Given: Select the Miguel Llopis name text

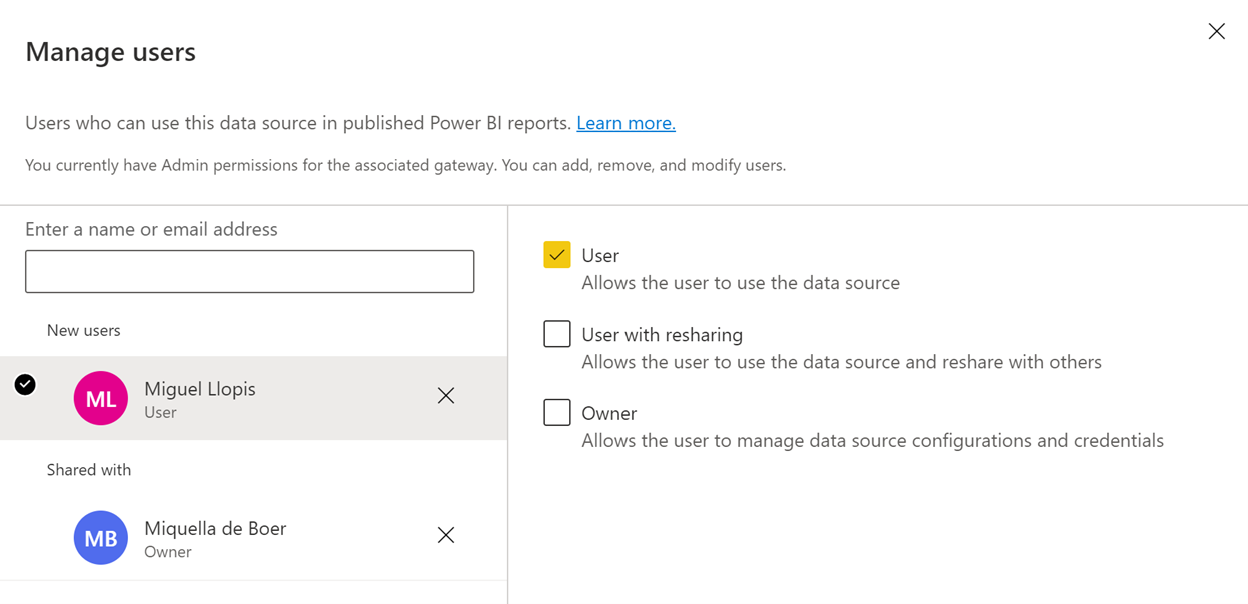Looking at the screenshot, I should tap(200, 389).
